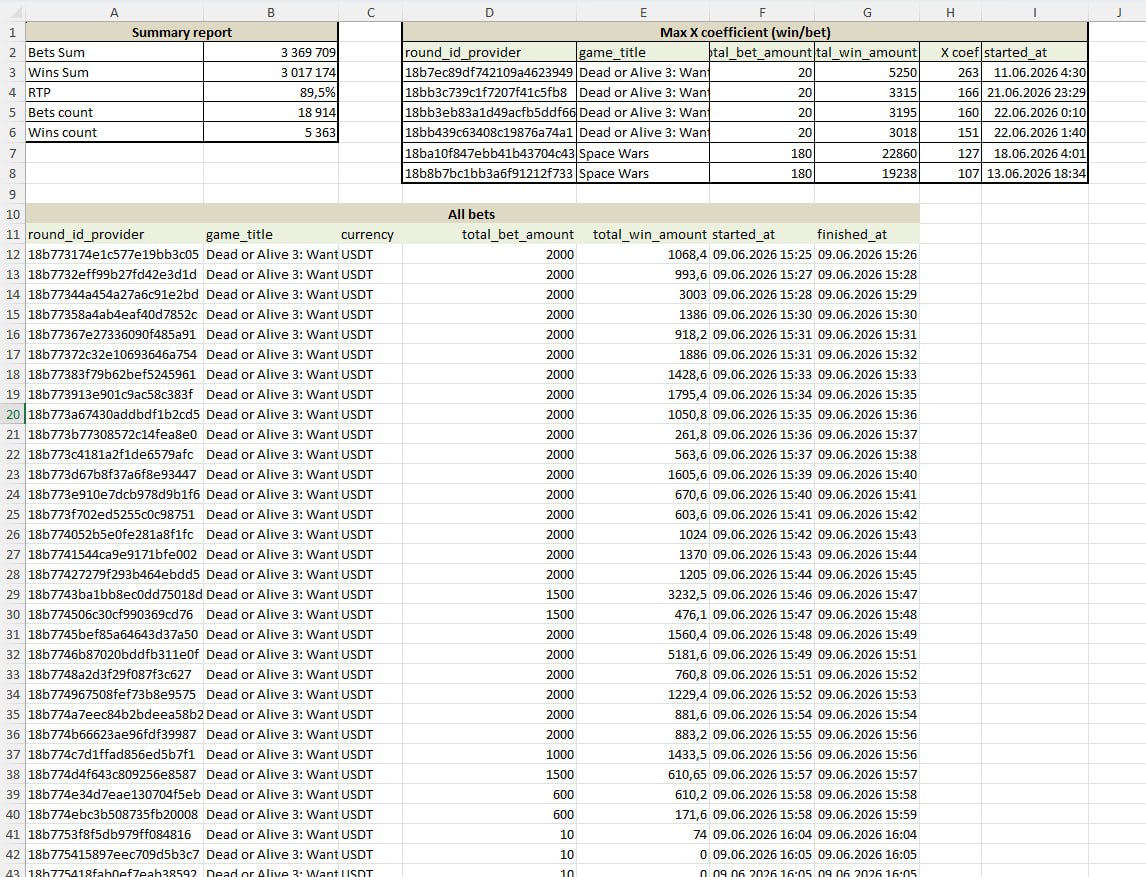This screenshot has height=877, width=1146.
Task: Click the Summary report title cell
Action: click(181, 32)
